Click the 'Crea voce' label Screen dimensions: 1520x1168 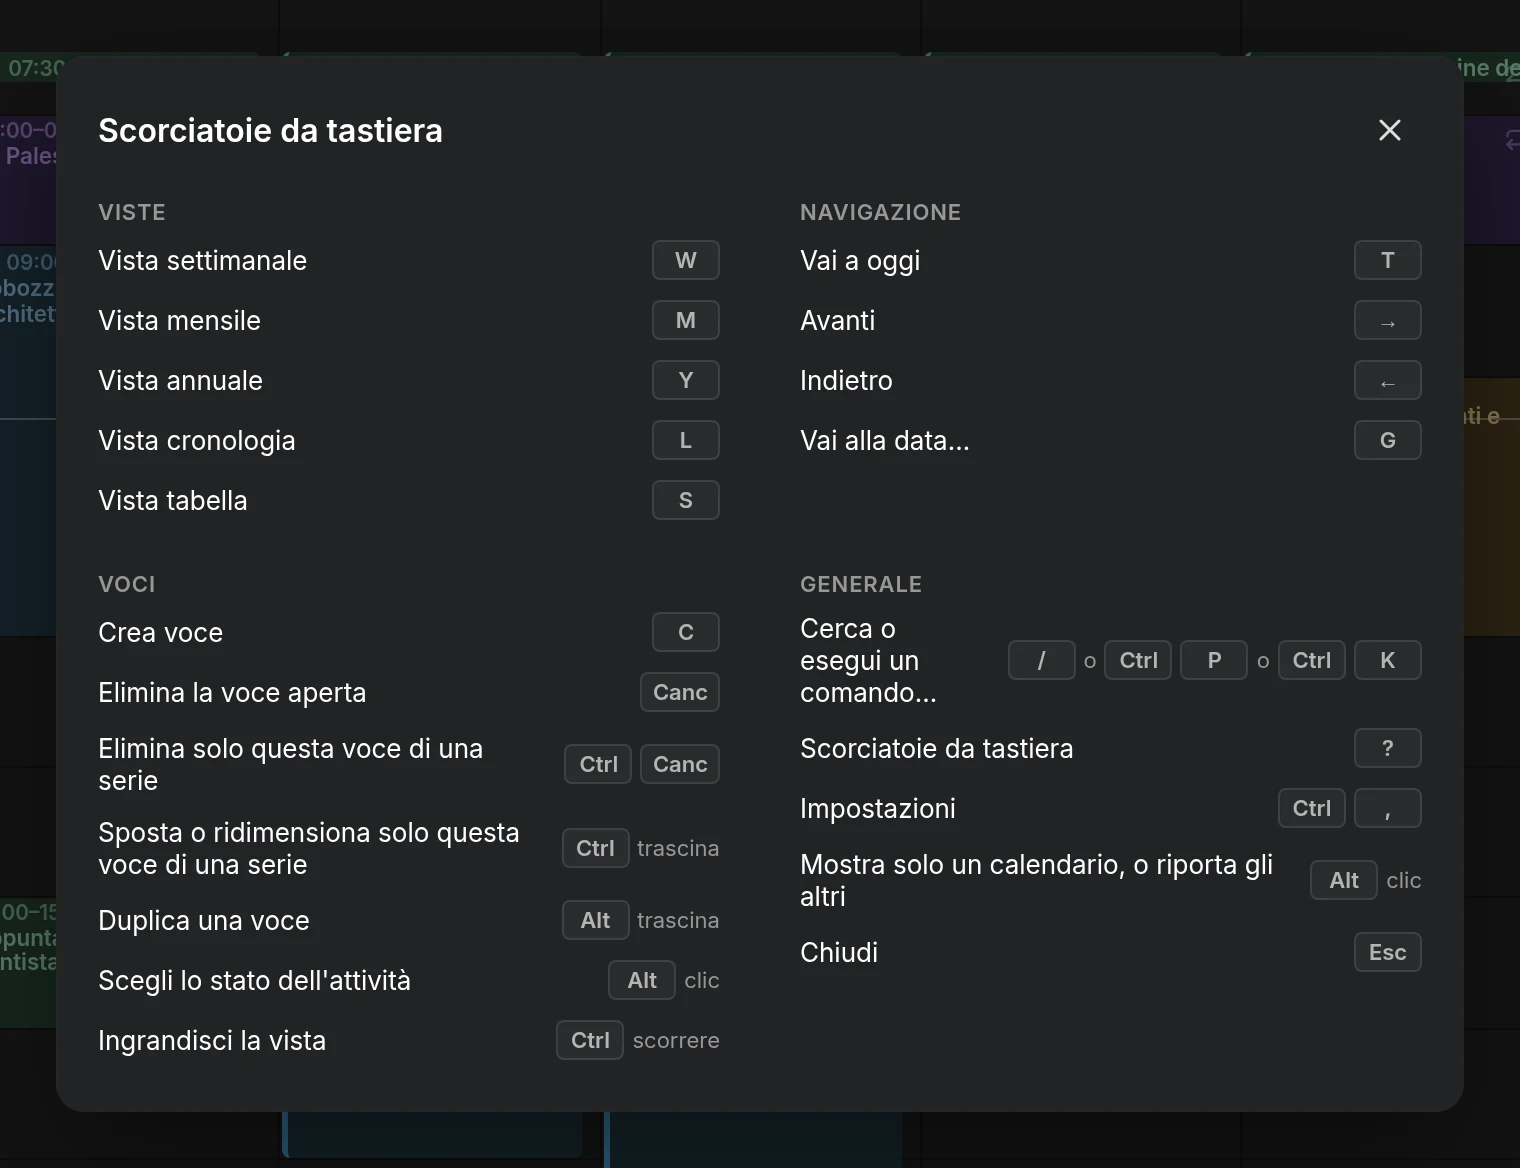click(x=160, y=632)
